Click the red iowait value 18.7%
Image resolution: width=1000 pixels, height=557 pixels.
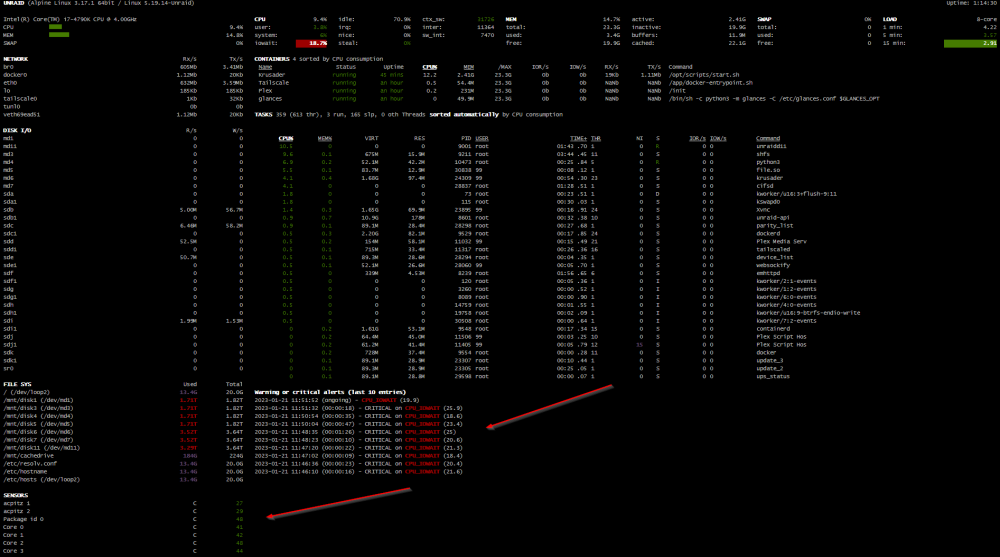pyautogui.click(x=312, y=43)
